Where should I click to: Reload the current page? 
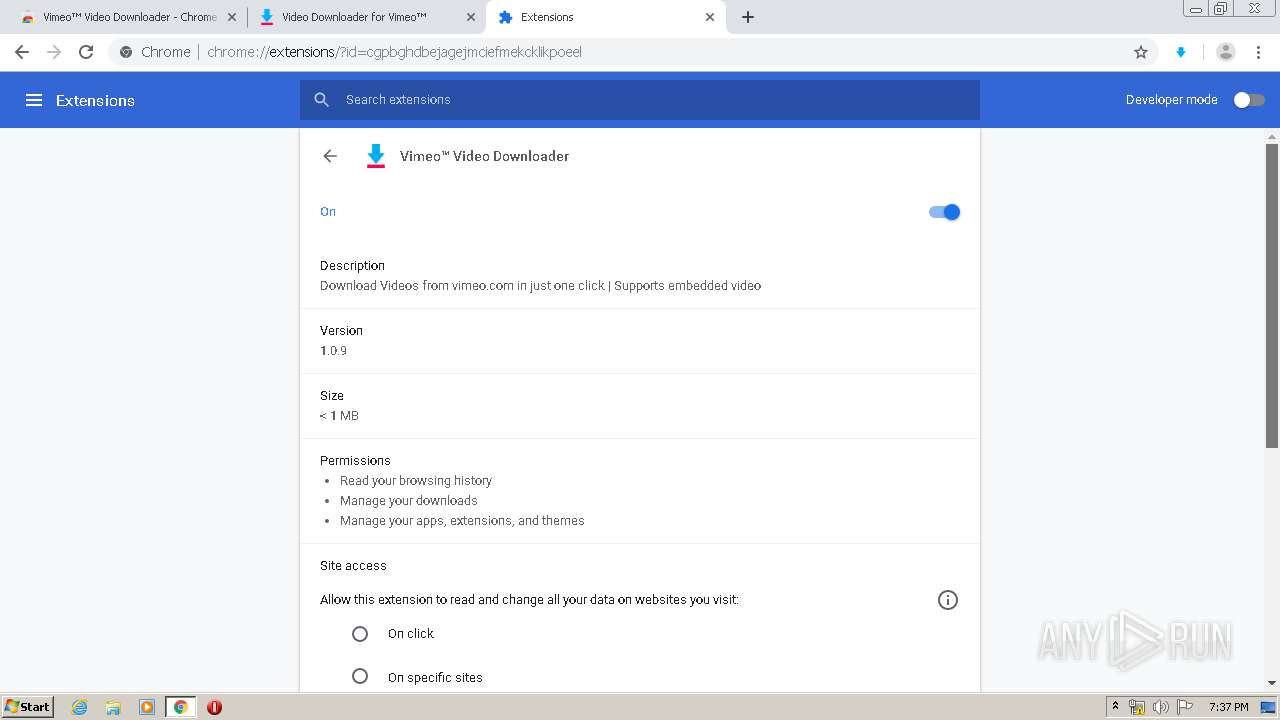point(86,52)
